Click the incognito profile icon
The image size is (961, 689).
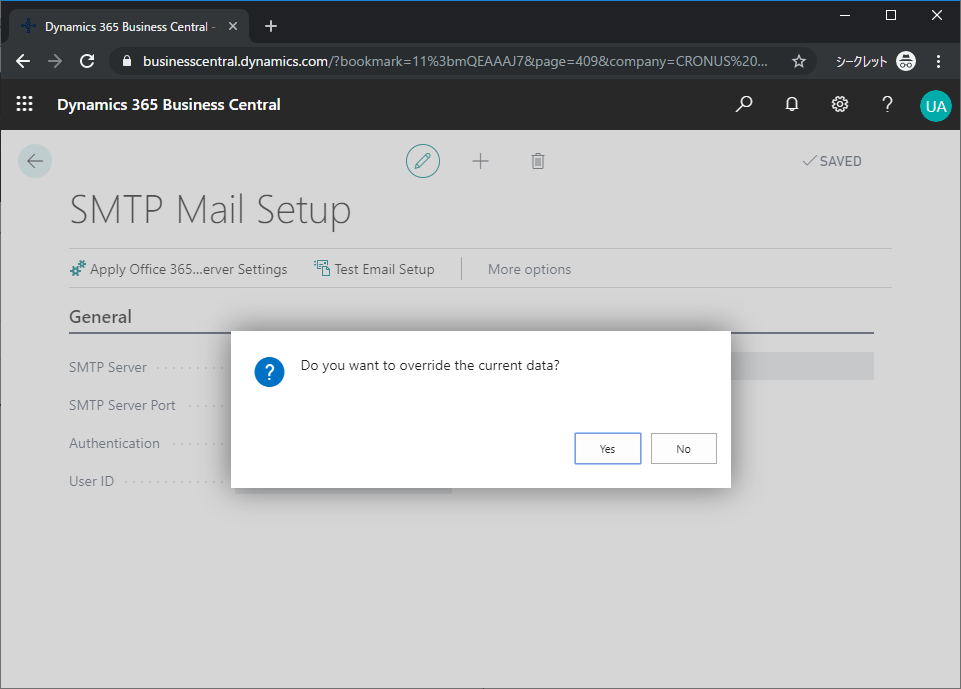coord(906,61)
